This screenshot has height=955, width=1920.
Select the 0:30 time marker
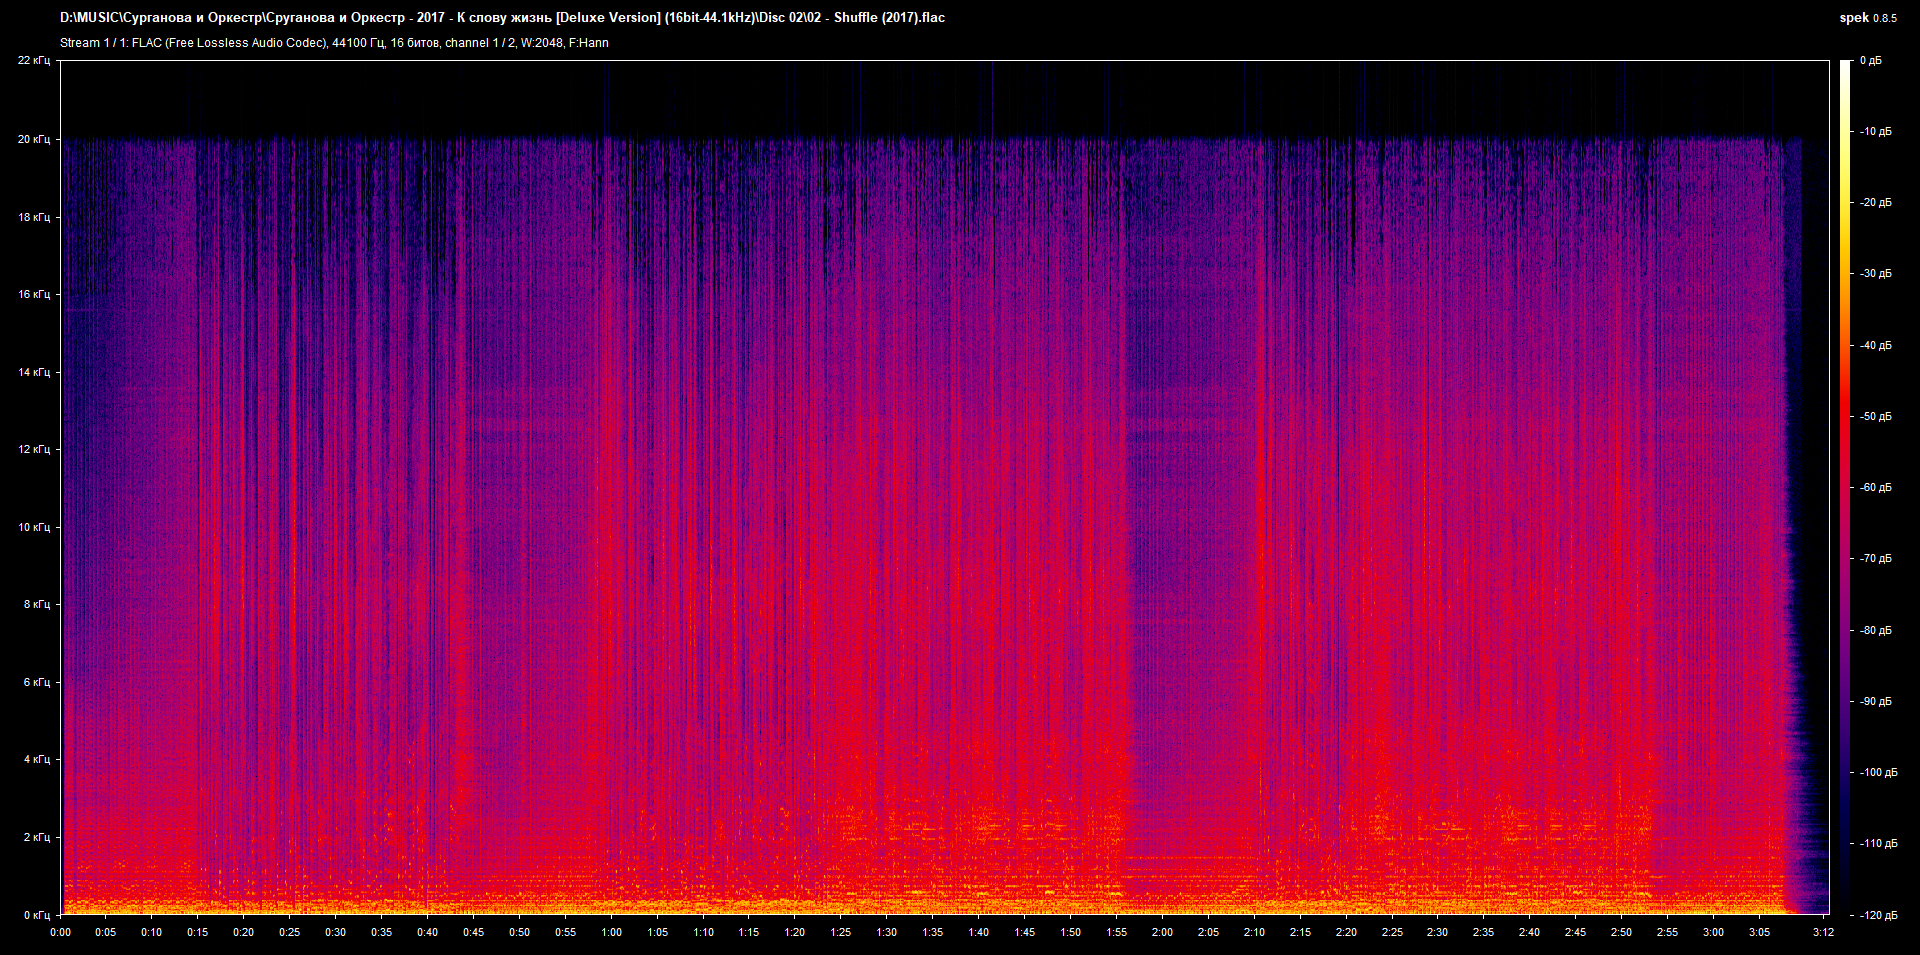coord(335,932)
